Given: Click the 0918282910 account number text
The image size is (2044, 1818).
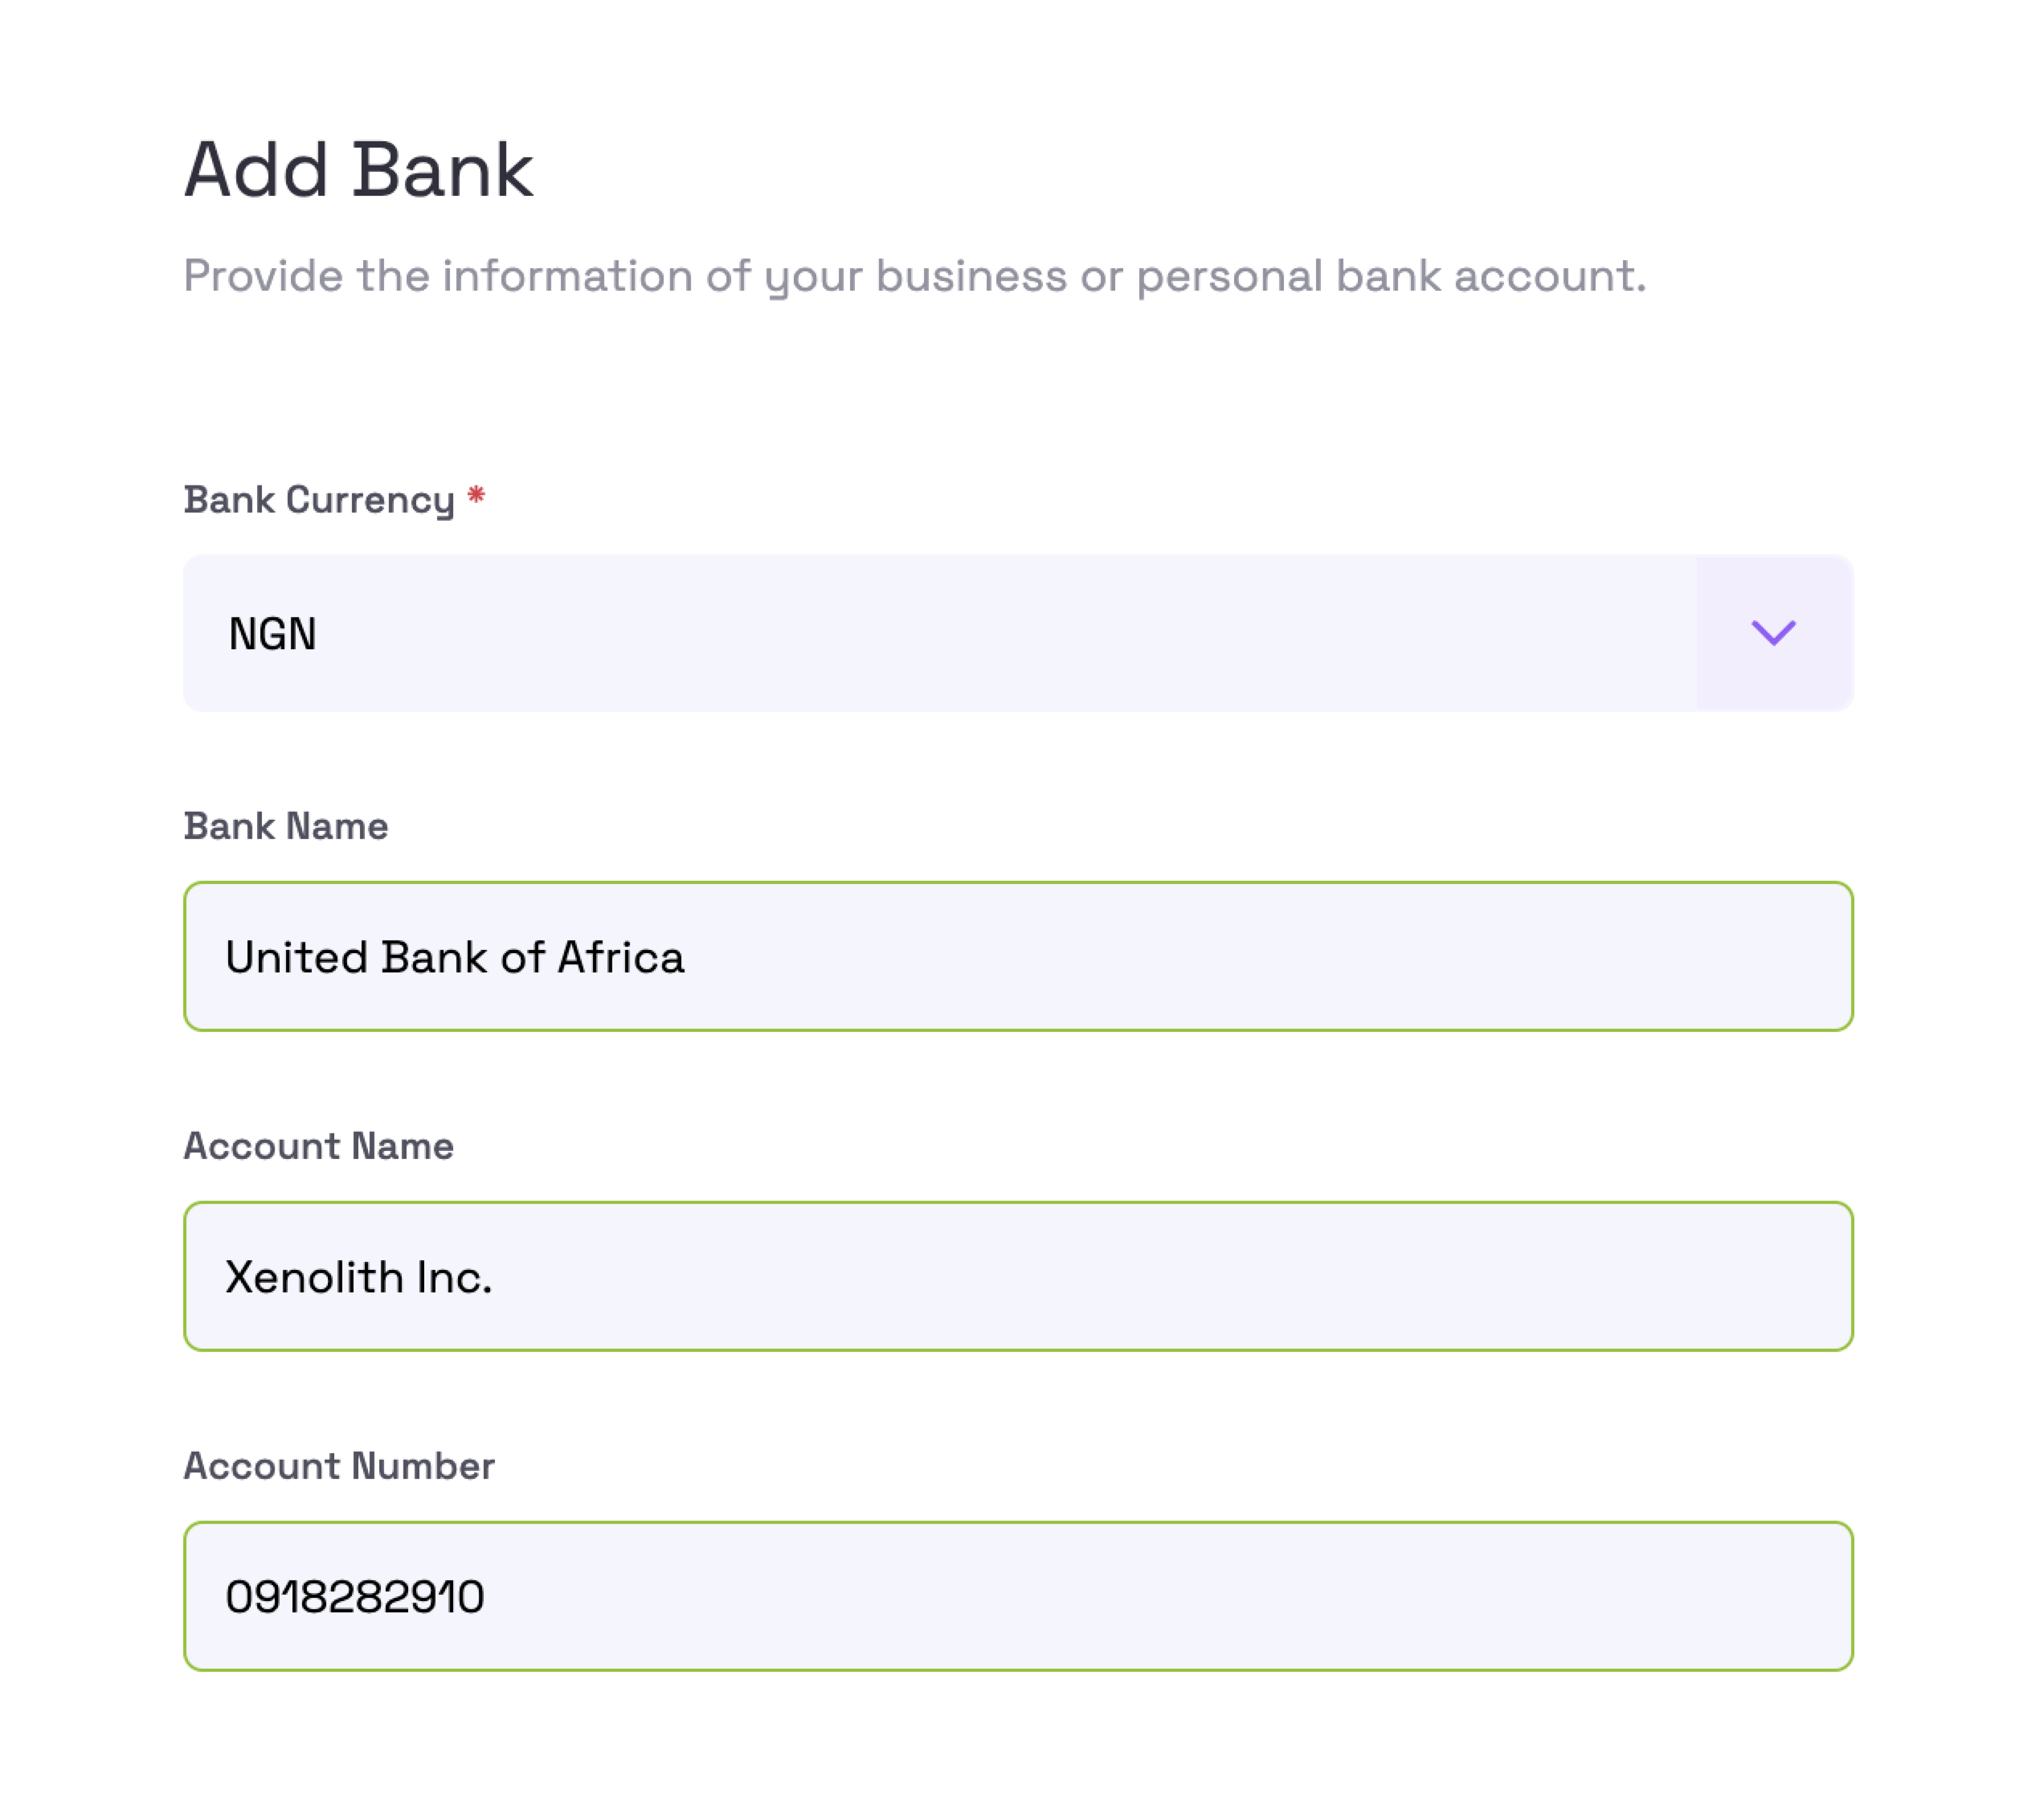Looking at the screenshot, I should point(355,1597).
